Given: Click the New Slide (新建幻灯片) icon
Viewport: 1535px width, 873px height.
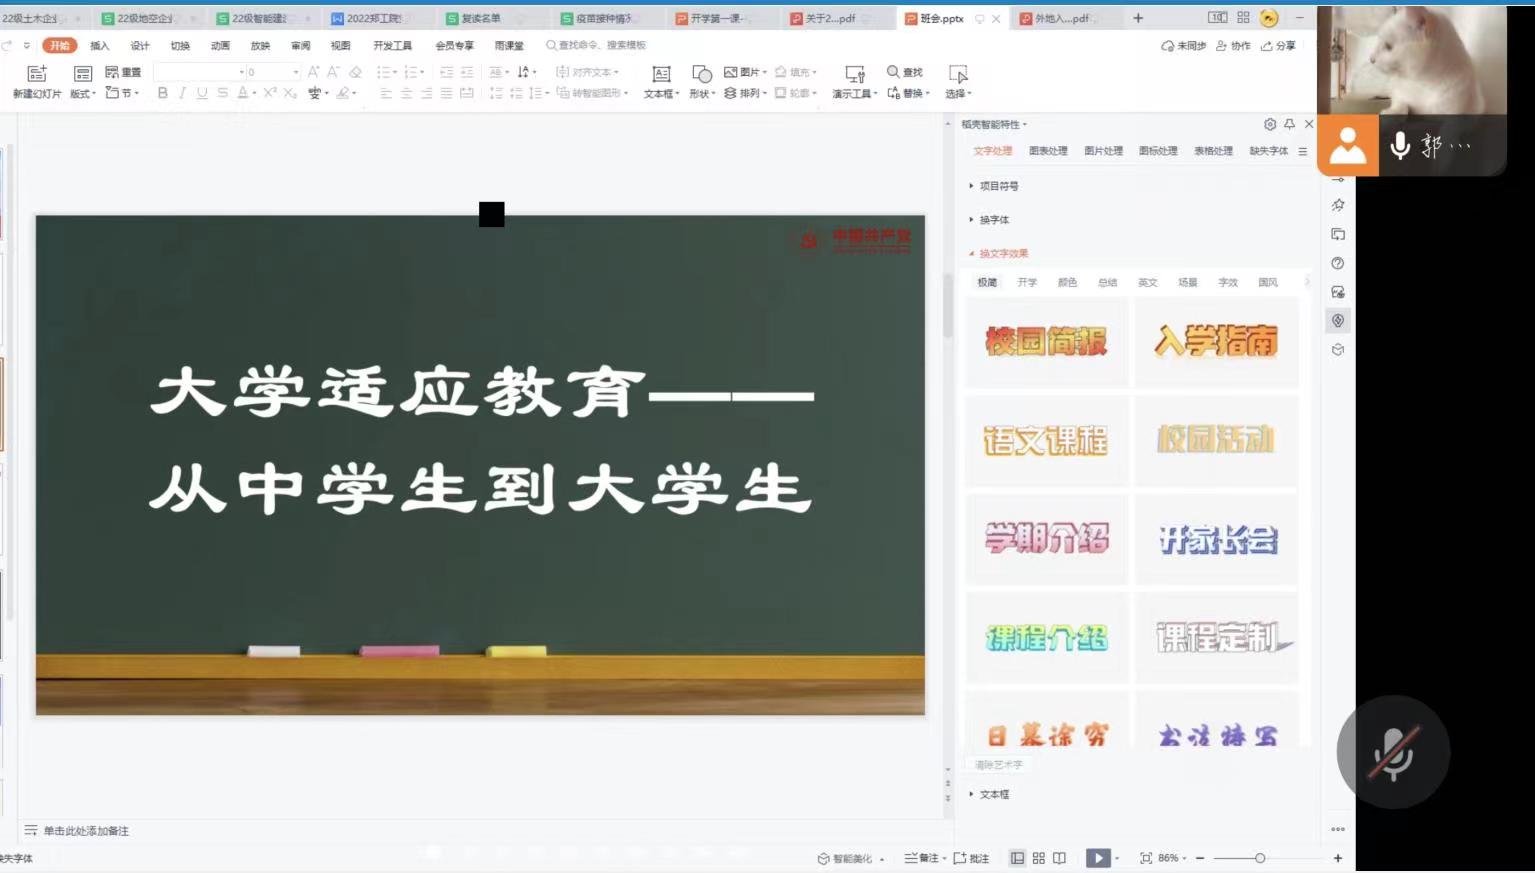Looking at the screenshot, I should [37, 74].
